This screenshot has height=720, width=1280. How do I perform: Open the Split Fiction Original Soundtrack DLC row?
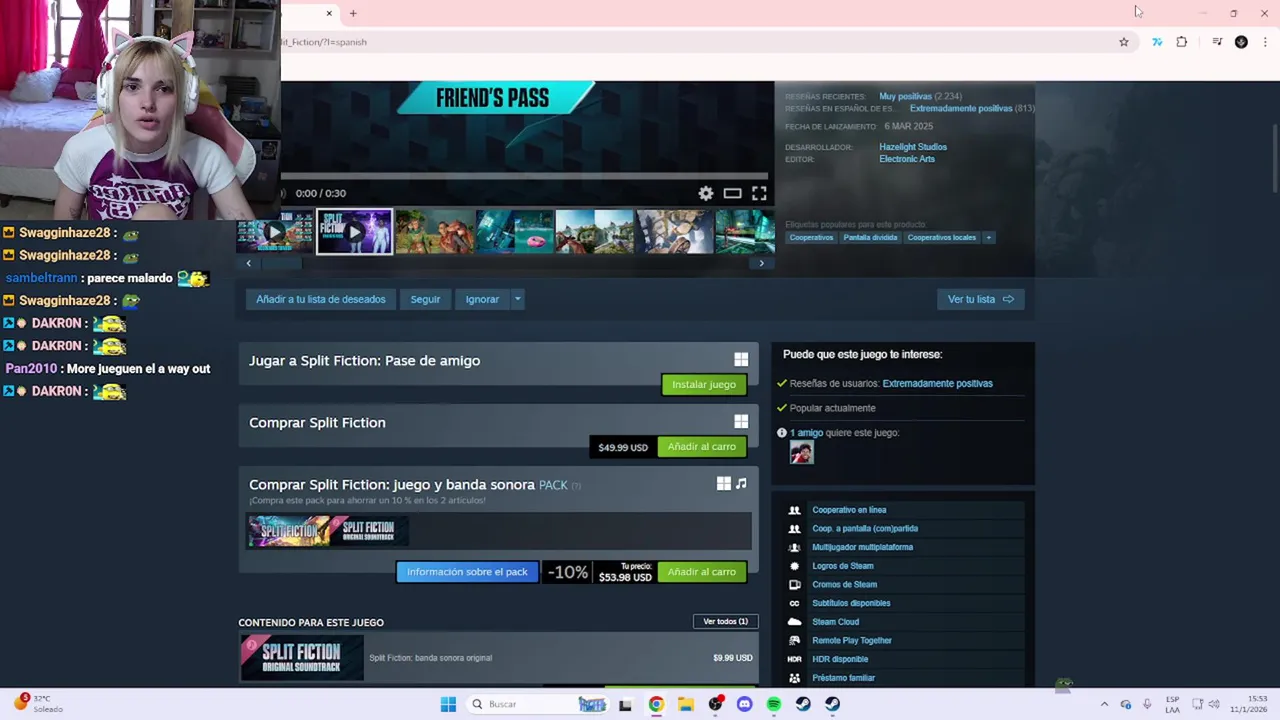click(498, 658)
